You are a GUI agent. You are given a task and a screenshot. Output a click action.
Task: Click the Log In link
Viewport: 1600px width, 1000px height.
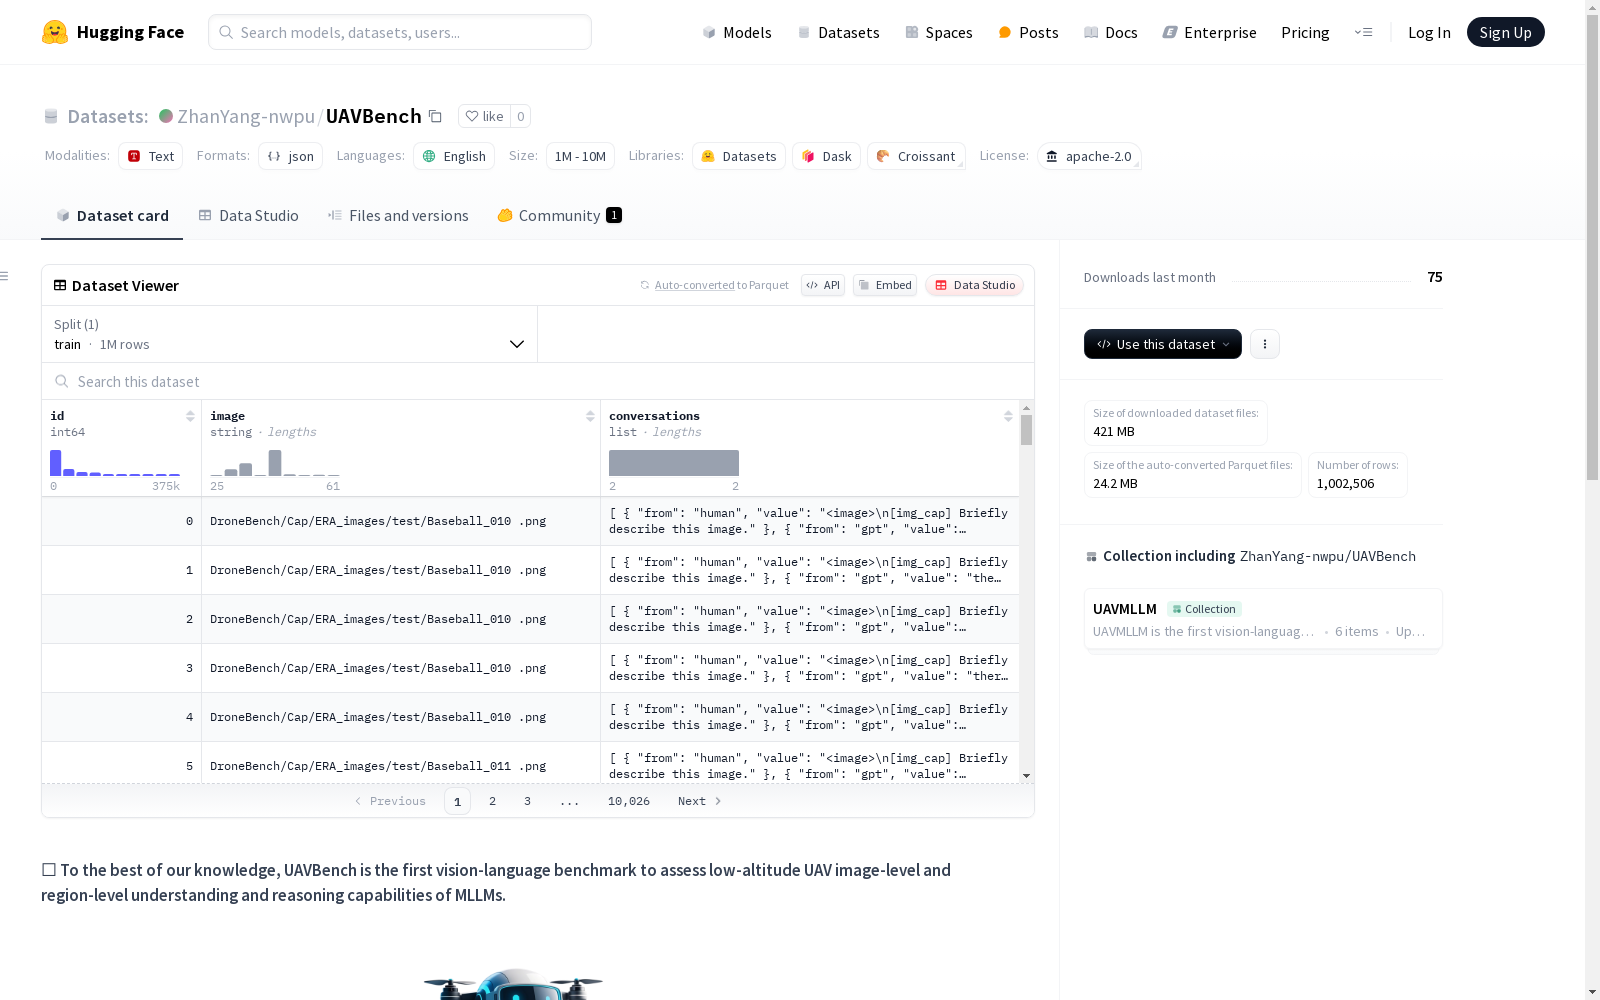click(x=1429, y=32)
